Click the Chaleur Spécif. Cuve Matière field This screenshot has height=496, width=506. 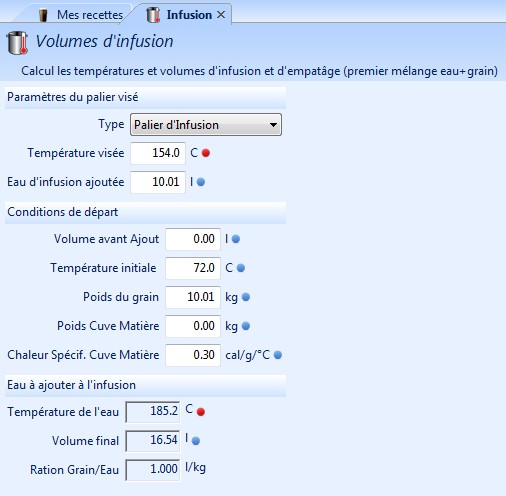pos(193,355)
